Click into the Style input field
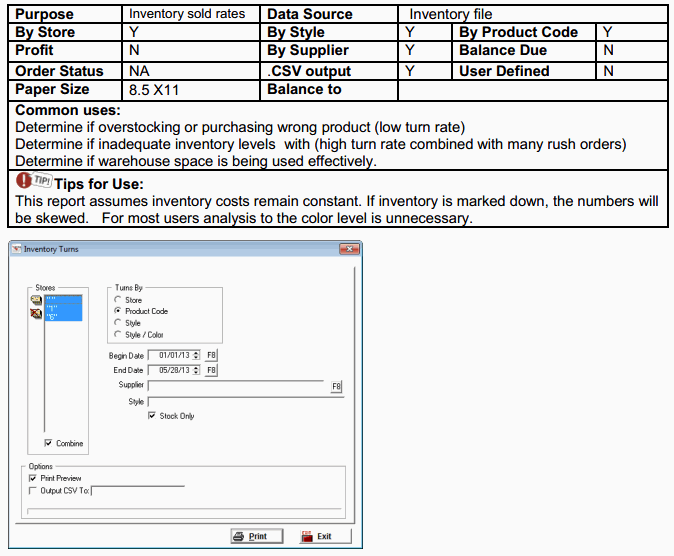Image resolution: width=674 pixels, height=556 pixels. (246, 402)
